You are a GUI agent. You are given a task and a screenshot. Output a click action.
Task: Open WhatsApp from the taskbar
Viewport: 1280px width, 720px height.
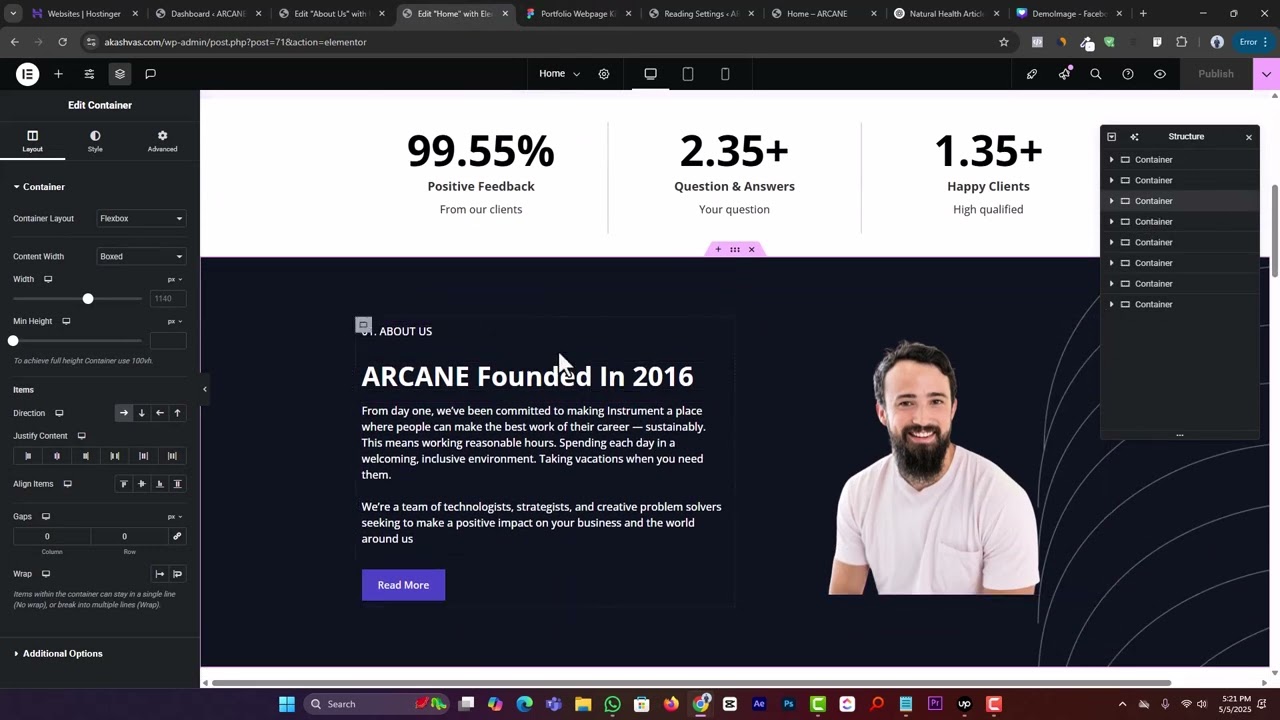pos(612,704)
